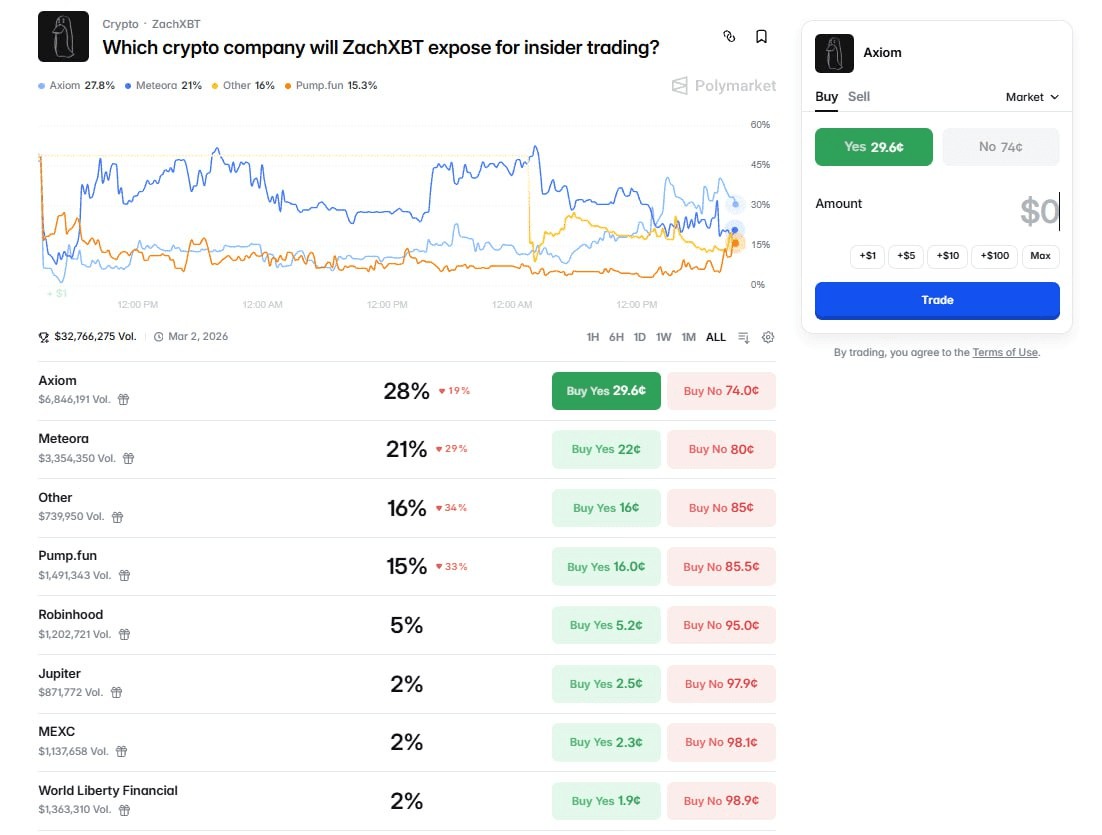
Task: Click the gift icon beside Robinhood volume
Action: coord(125,634)
